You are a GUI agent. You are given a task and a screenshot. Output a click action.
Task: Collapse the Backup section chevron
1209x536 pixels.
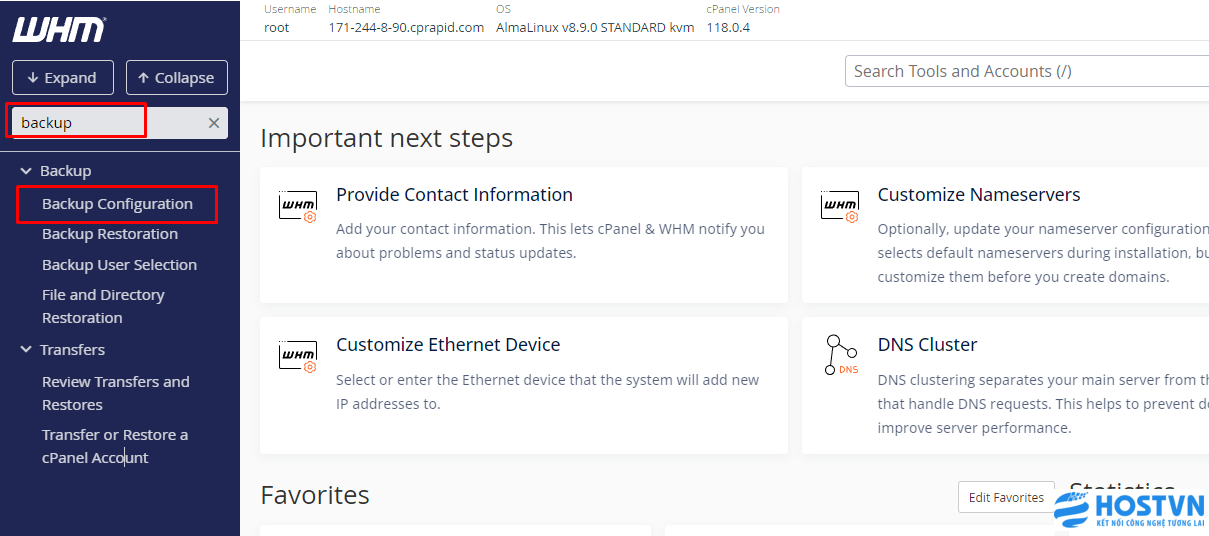[x=26, y=171]
